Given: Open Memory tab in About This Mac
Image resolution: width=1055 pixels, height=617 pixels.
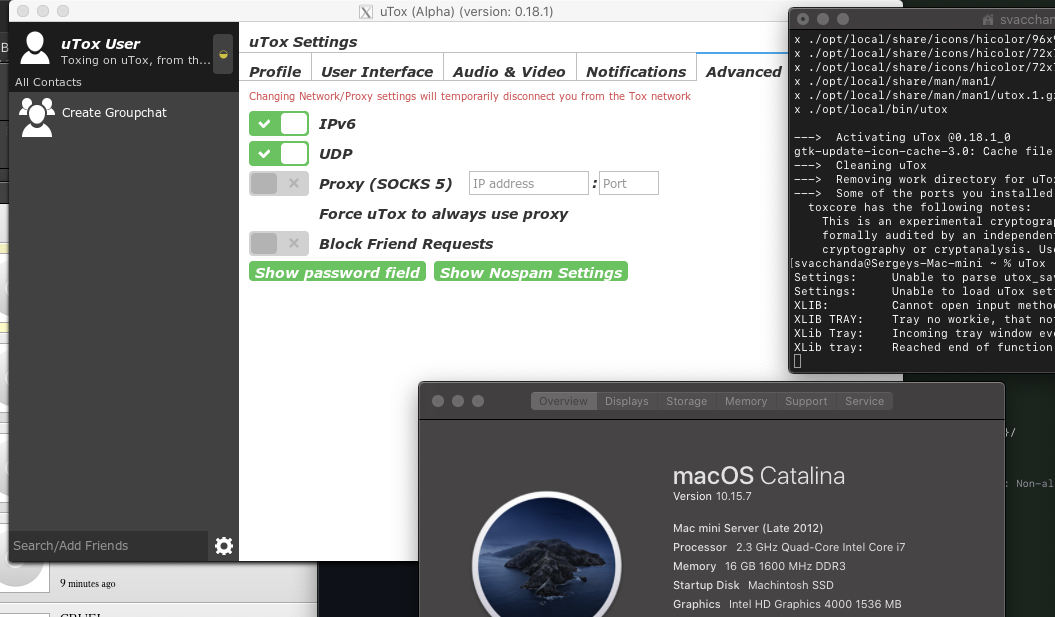Looking at the screenshot, I should [745, 401].
